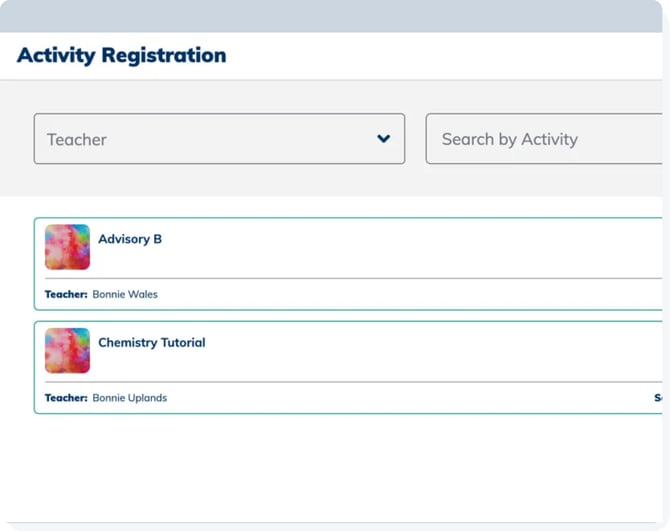The width and height of the screenshot is (670, 531).
Task: Click the Teacher placeholder text
Action: point(77,140)
